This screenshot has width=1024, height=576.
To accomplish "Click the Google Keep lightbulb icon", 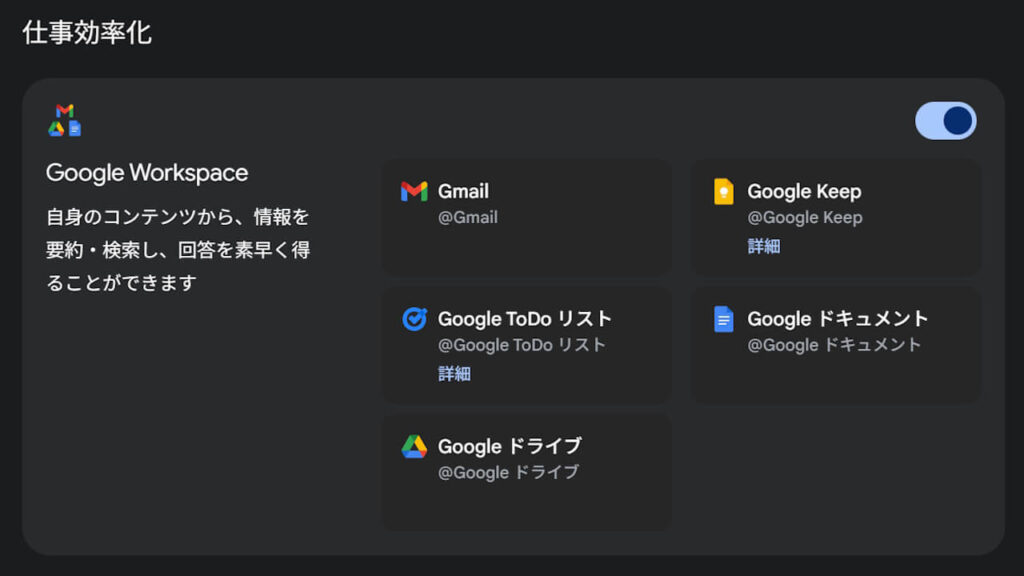I will 724,191.
